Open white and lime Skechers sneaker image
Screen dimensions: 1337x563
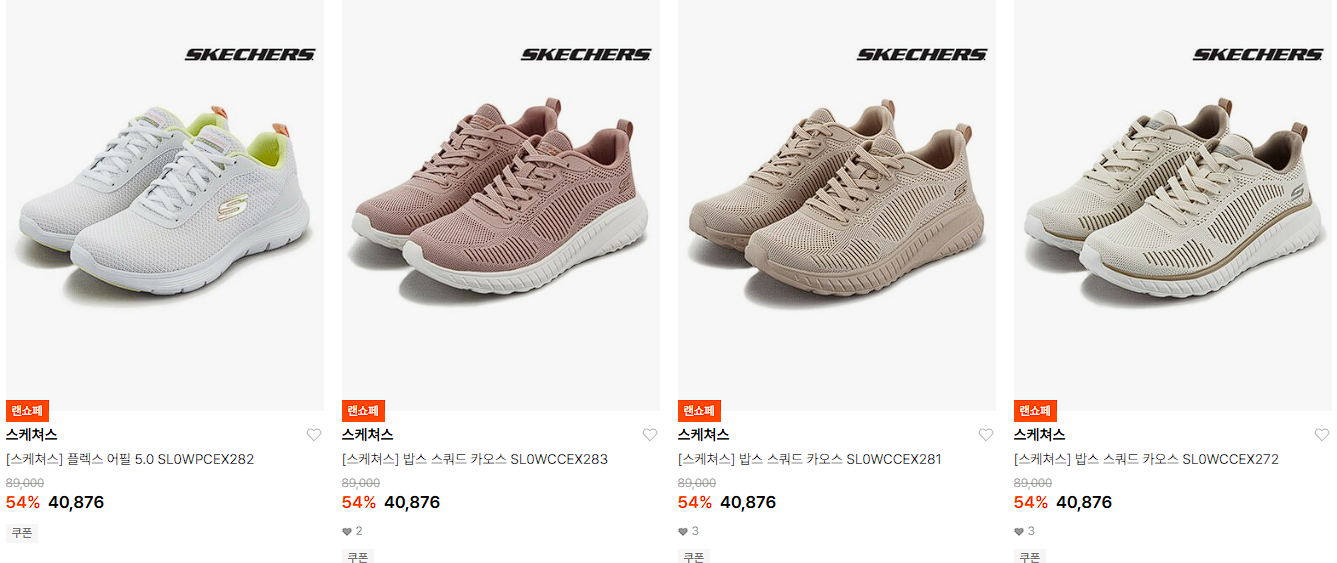(x=165, y=205)
